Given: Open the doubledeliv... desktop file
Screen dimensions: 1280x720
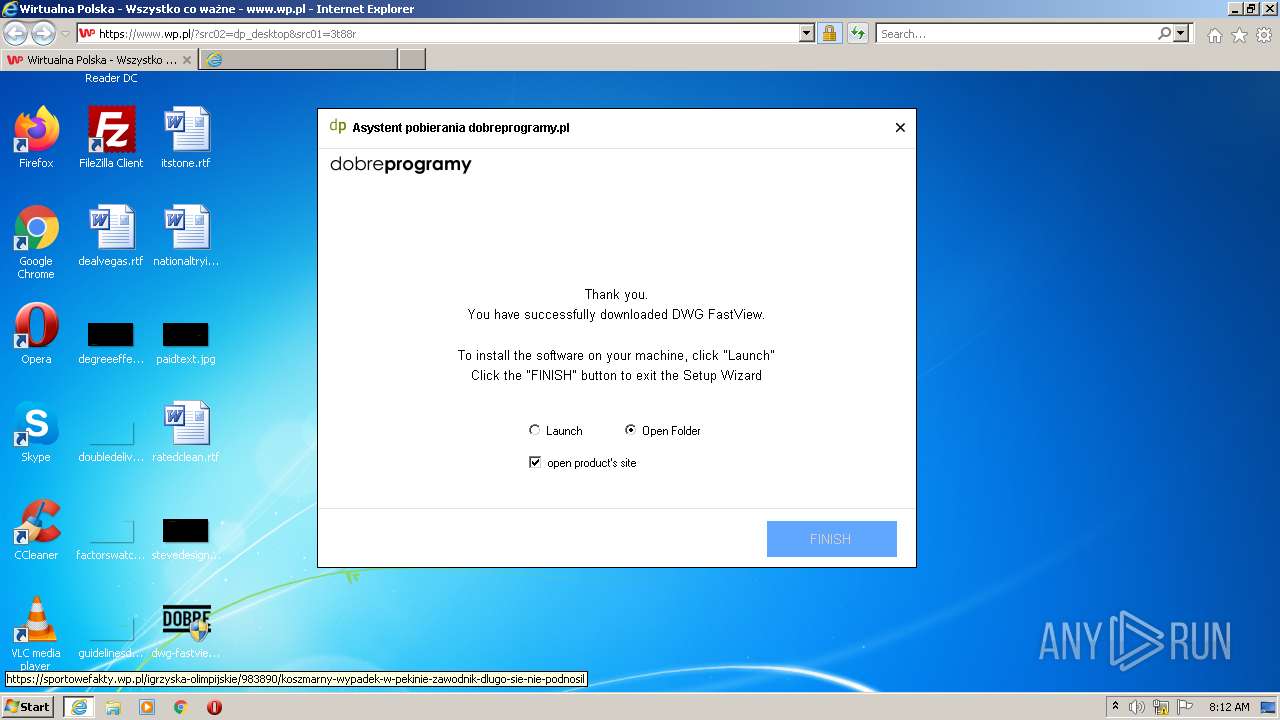Looking at the screenshot, I should click(x=111, y=439).
